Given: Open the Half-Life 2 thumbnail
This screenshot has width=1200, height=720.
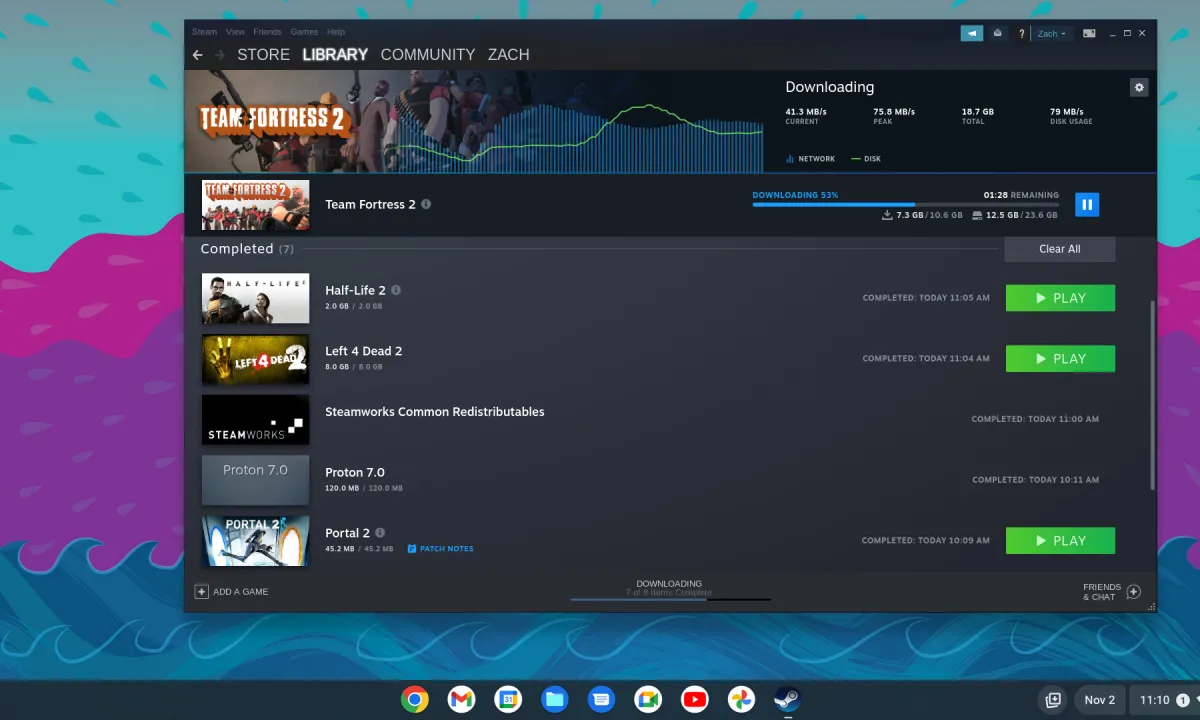Looking at the screenshot, I should [x=255, y=298].
